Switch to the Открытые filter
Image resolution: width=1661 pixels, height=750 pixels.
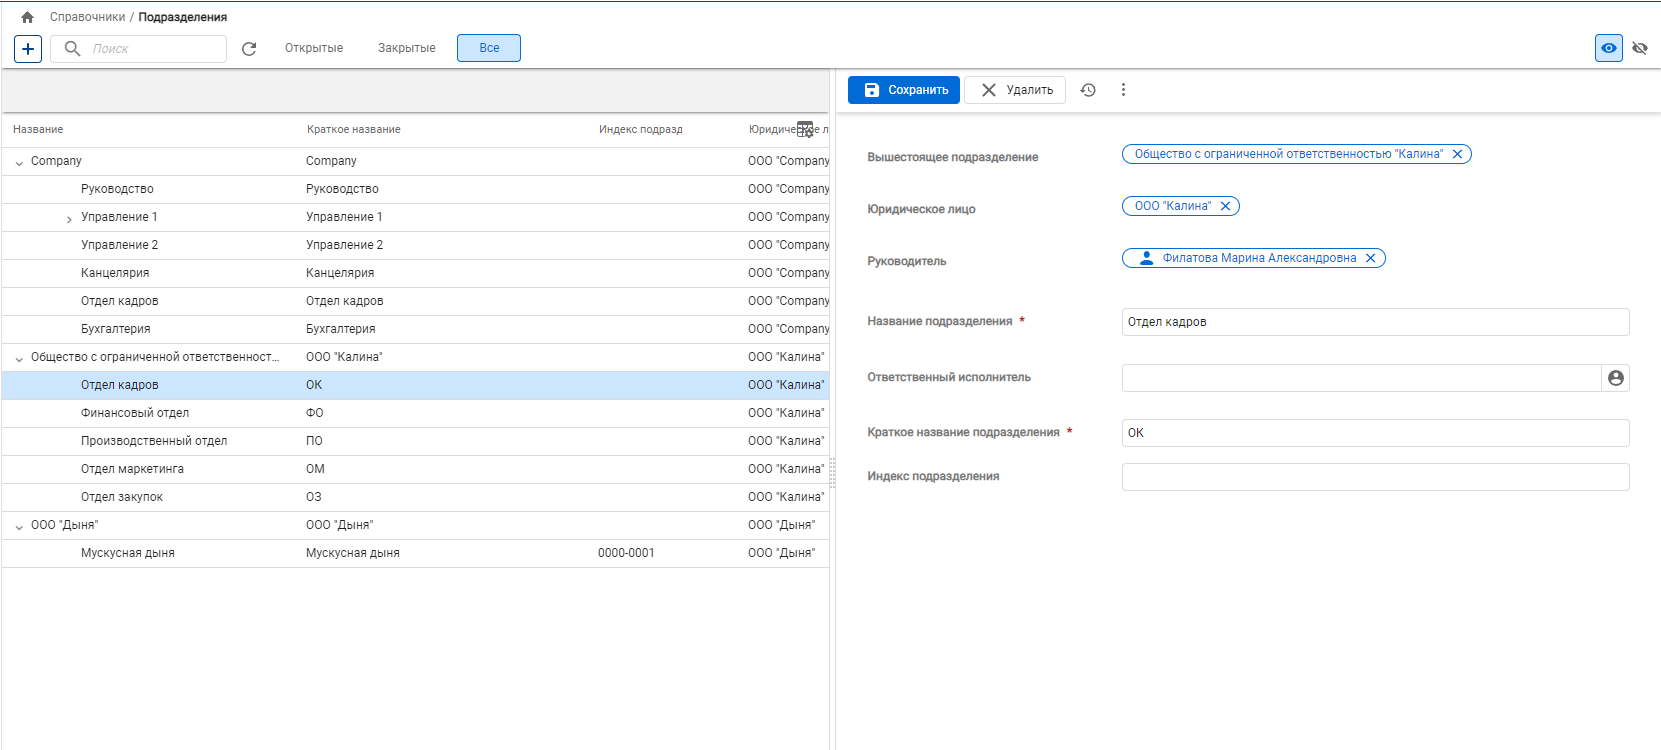pos(314,48)
